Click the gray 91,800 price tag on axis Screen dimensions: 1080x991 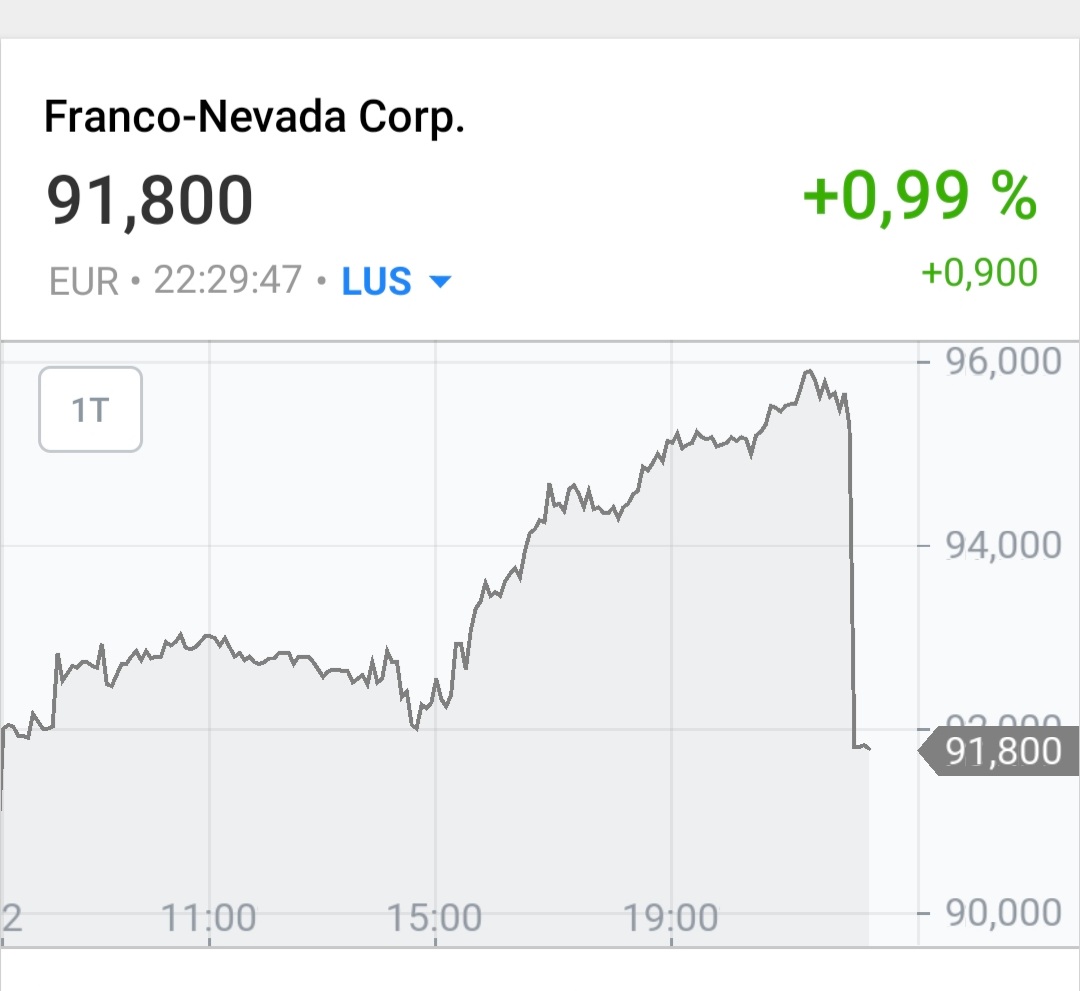click(x=1000, y=751)
